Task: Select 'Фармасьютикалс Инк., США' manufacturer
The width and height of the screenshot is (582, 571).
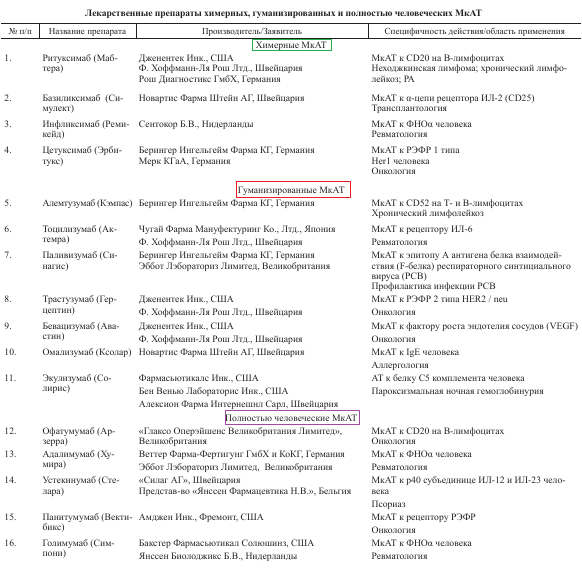Action: [x=198, y=378]
